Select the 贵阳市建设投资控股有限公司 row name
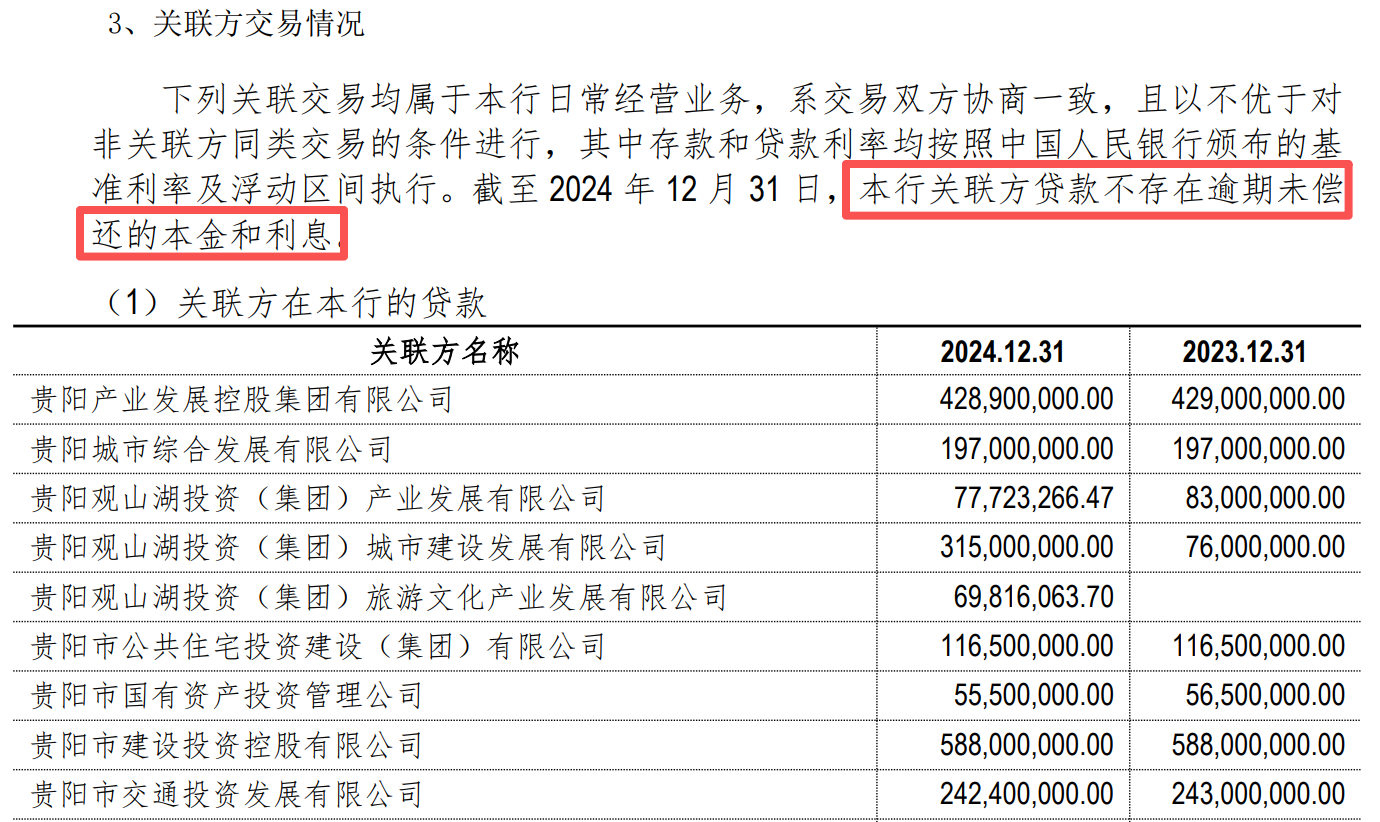The image size is (1380, 822). 227,745
